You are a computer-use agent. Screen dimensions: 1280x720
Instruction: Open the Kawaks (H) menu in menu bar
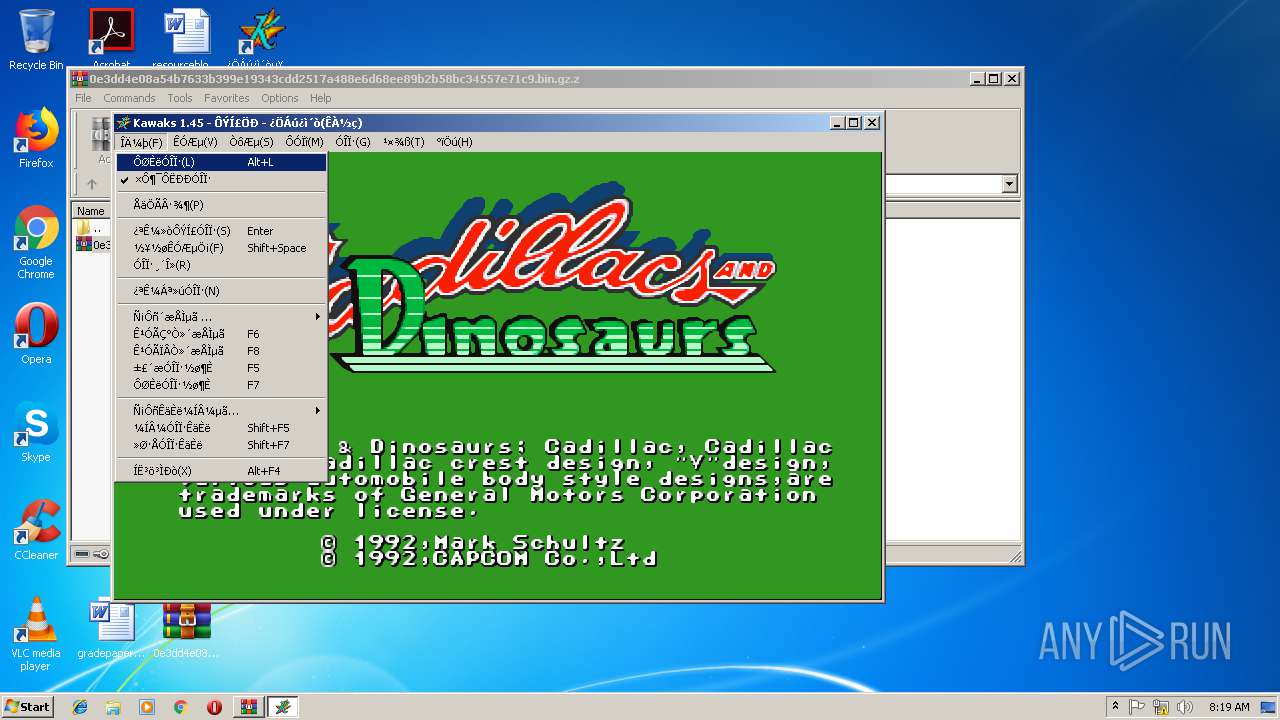click(x=454, y=142)
